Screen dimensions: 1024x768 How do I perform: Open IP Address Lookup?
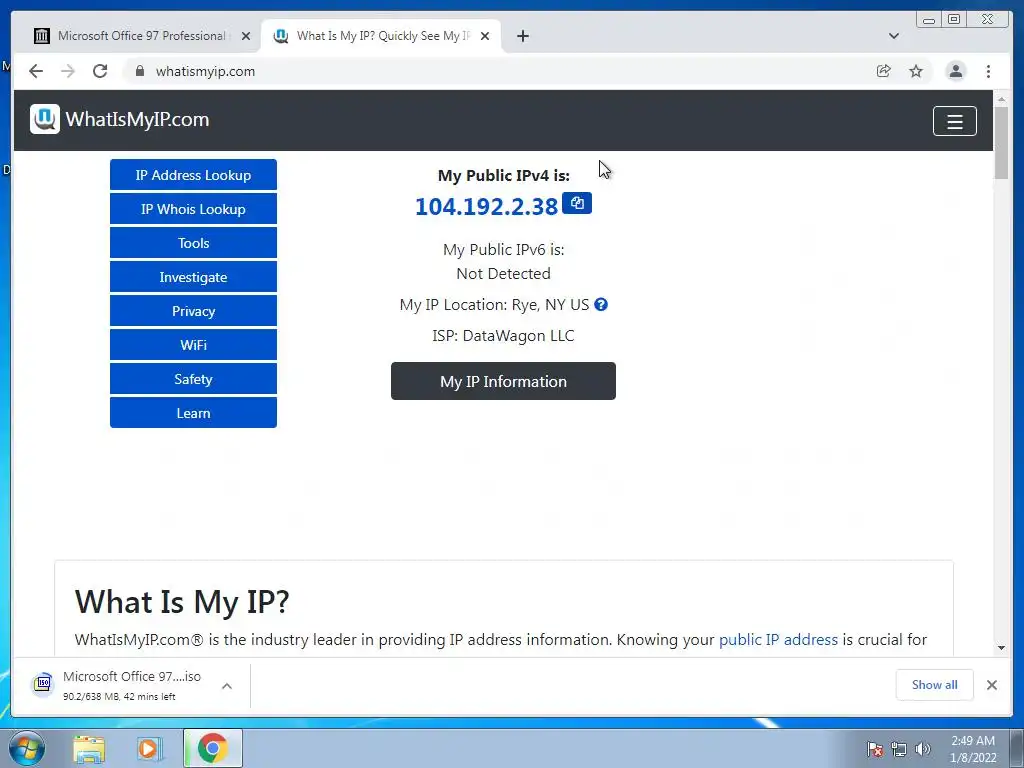(x=193, y=175)
